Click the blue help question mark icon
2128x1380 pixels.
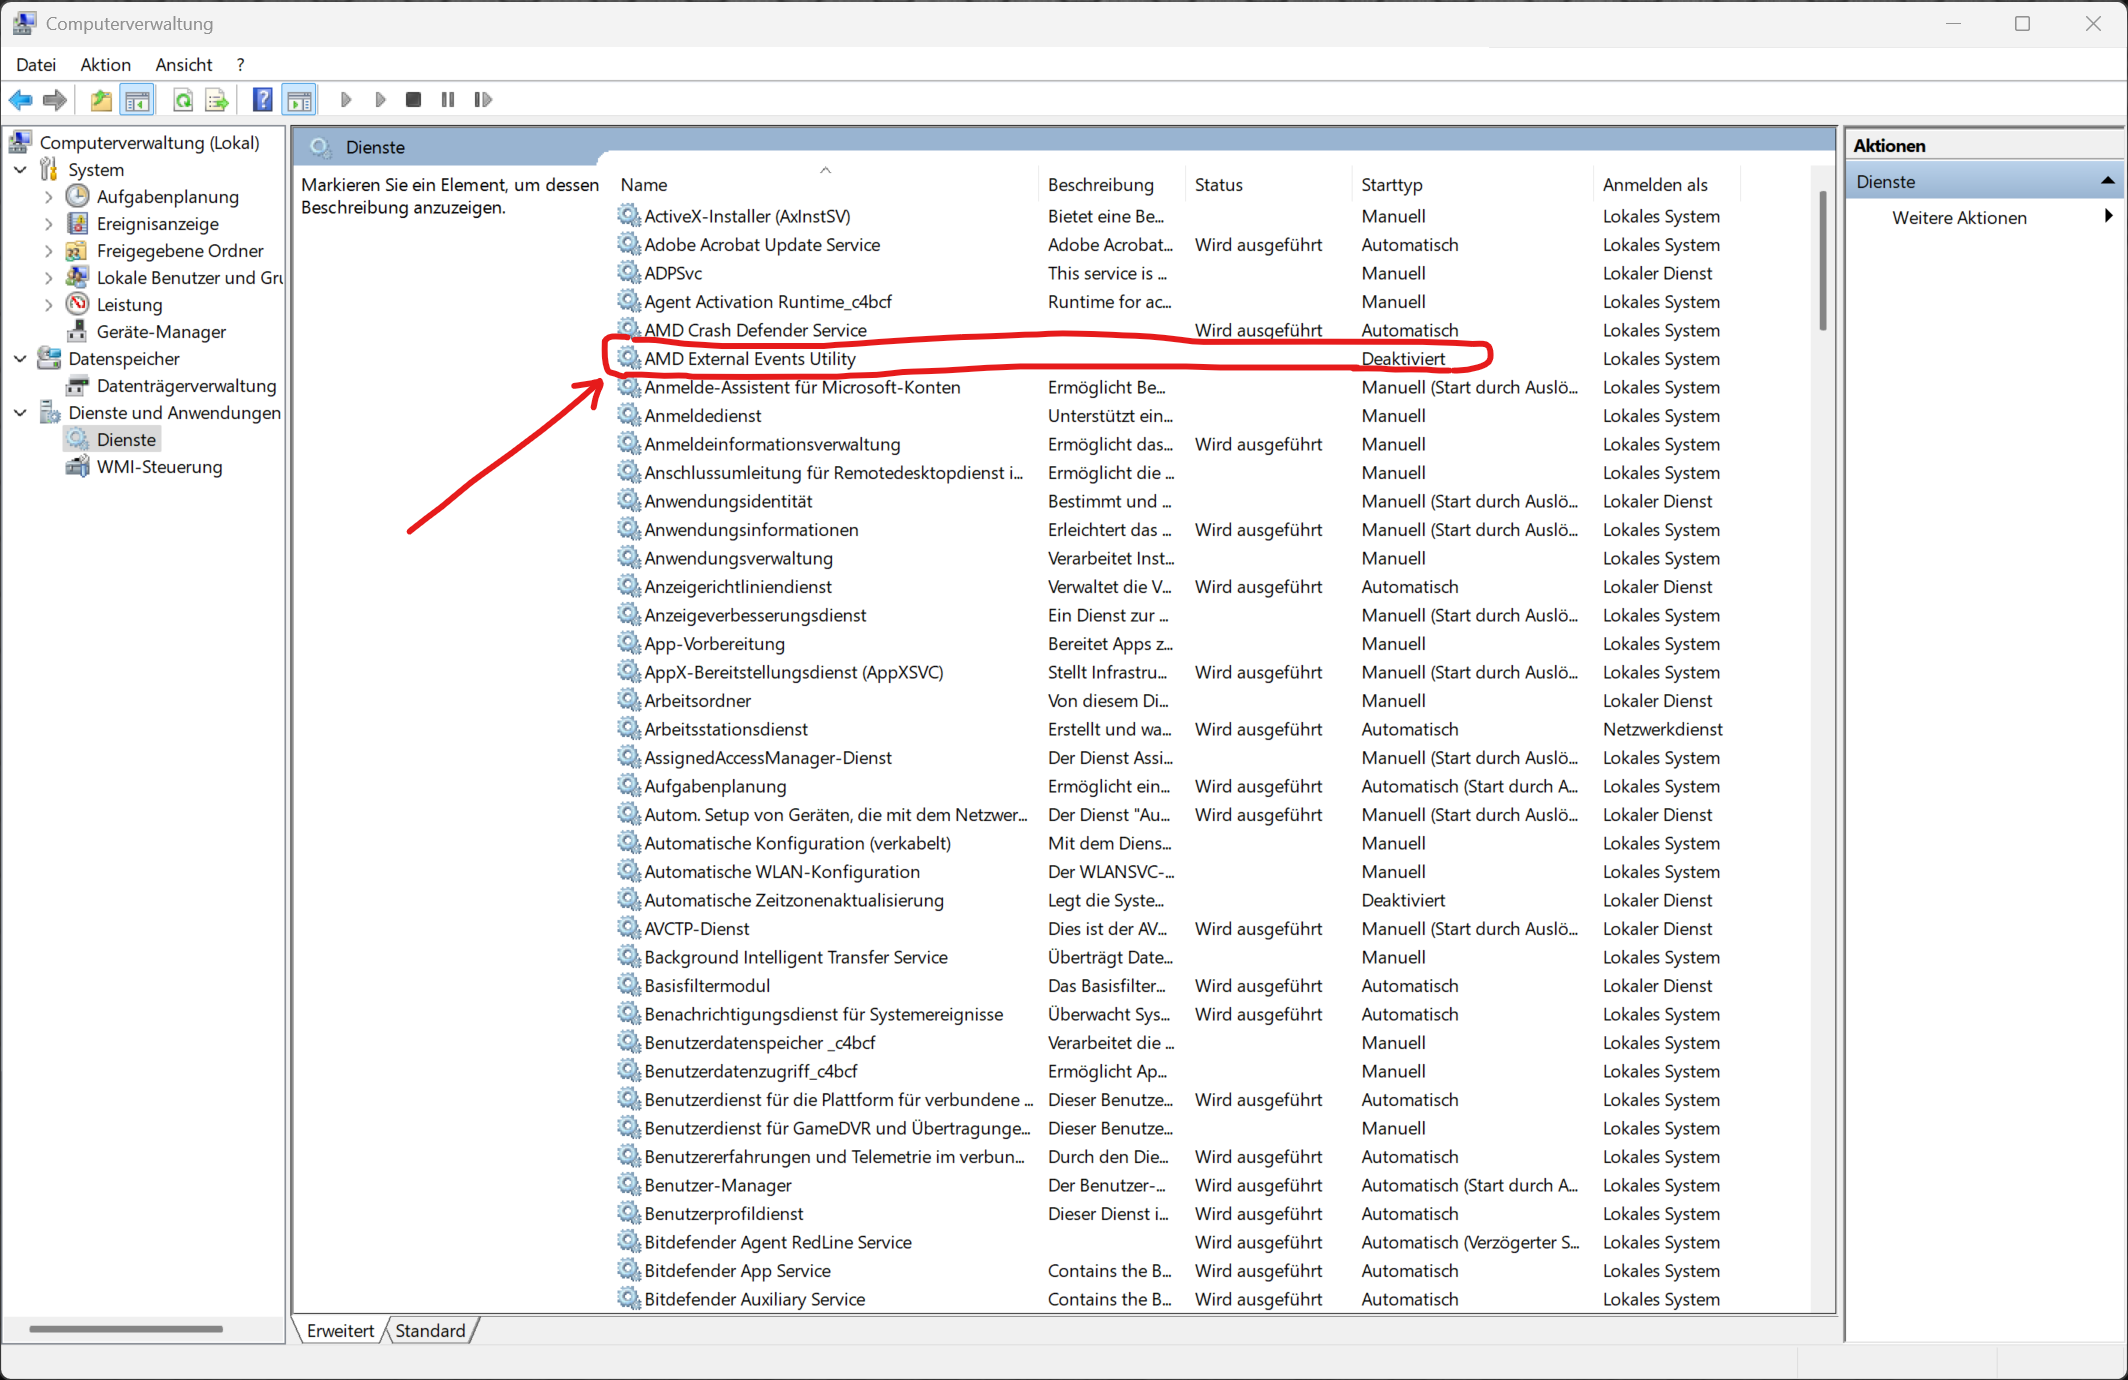coord(262,100)
